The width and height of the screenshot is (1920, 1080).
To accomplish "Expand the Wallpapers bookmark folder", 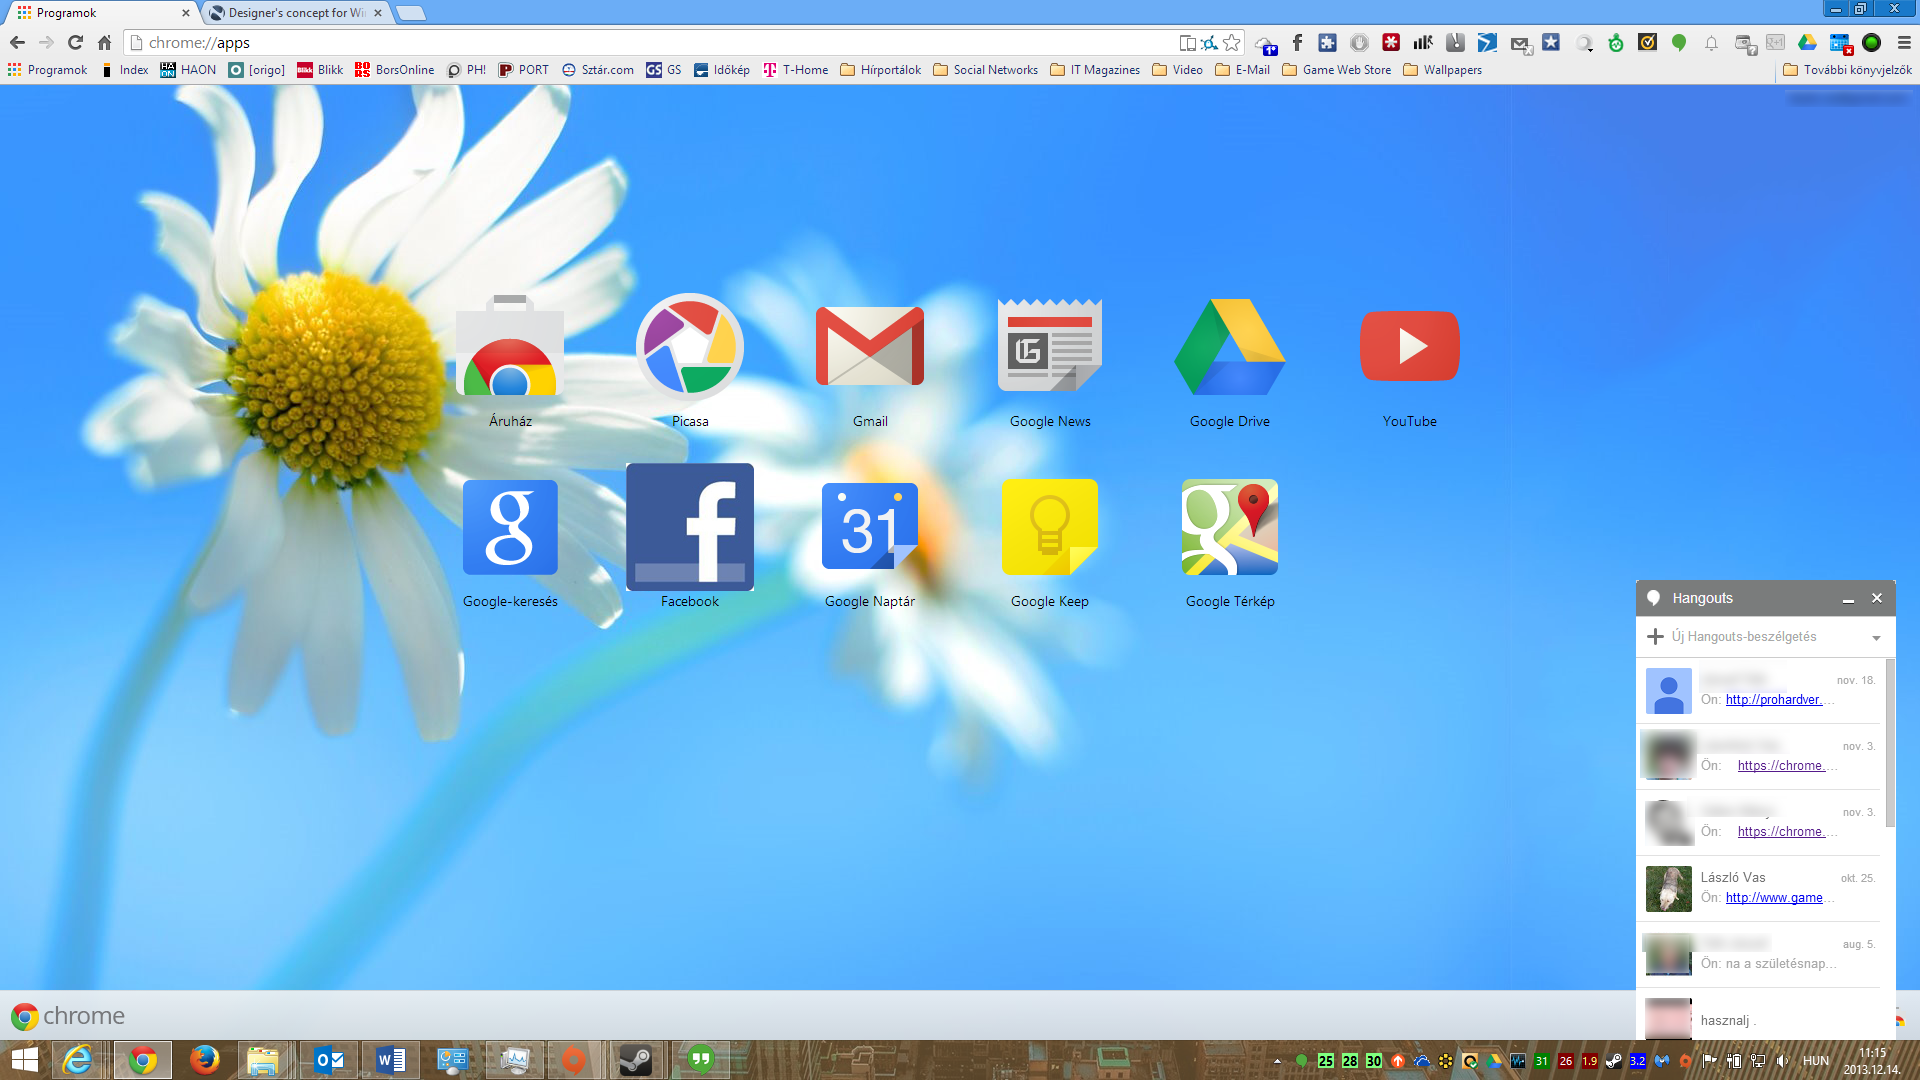I will pyautogui.click(x=1443, y=70).
